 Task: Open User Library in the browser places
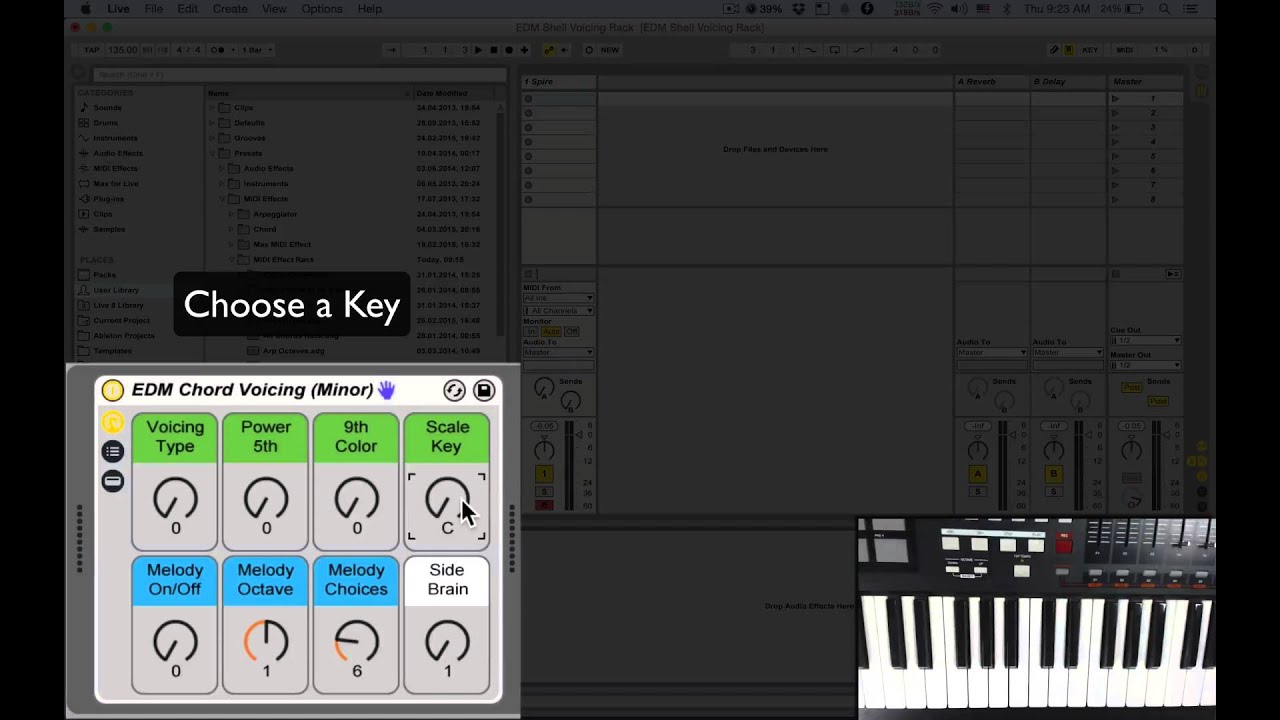(x=116, y=290)
